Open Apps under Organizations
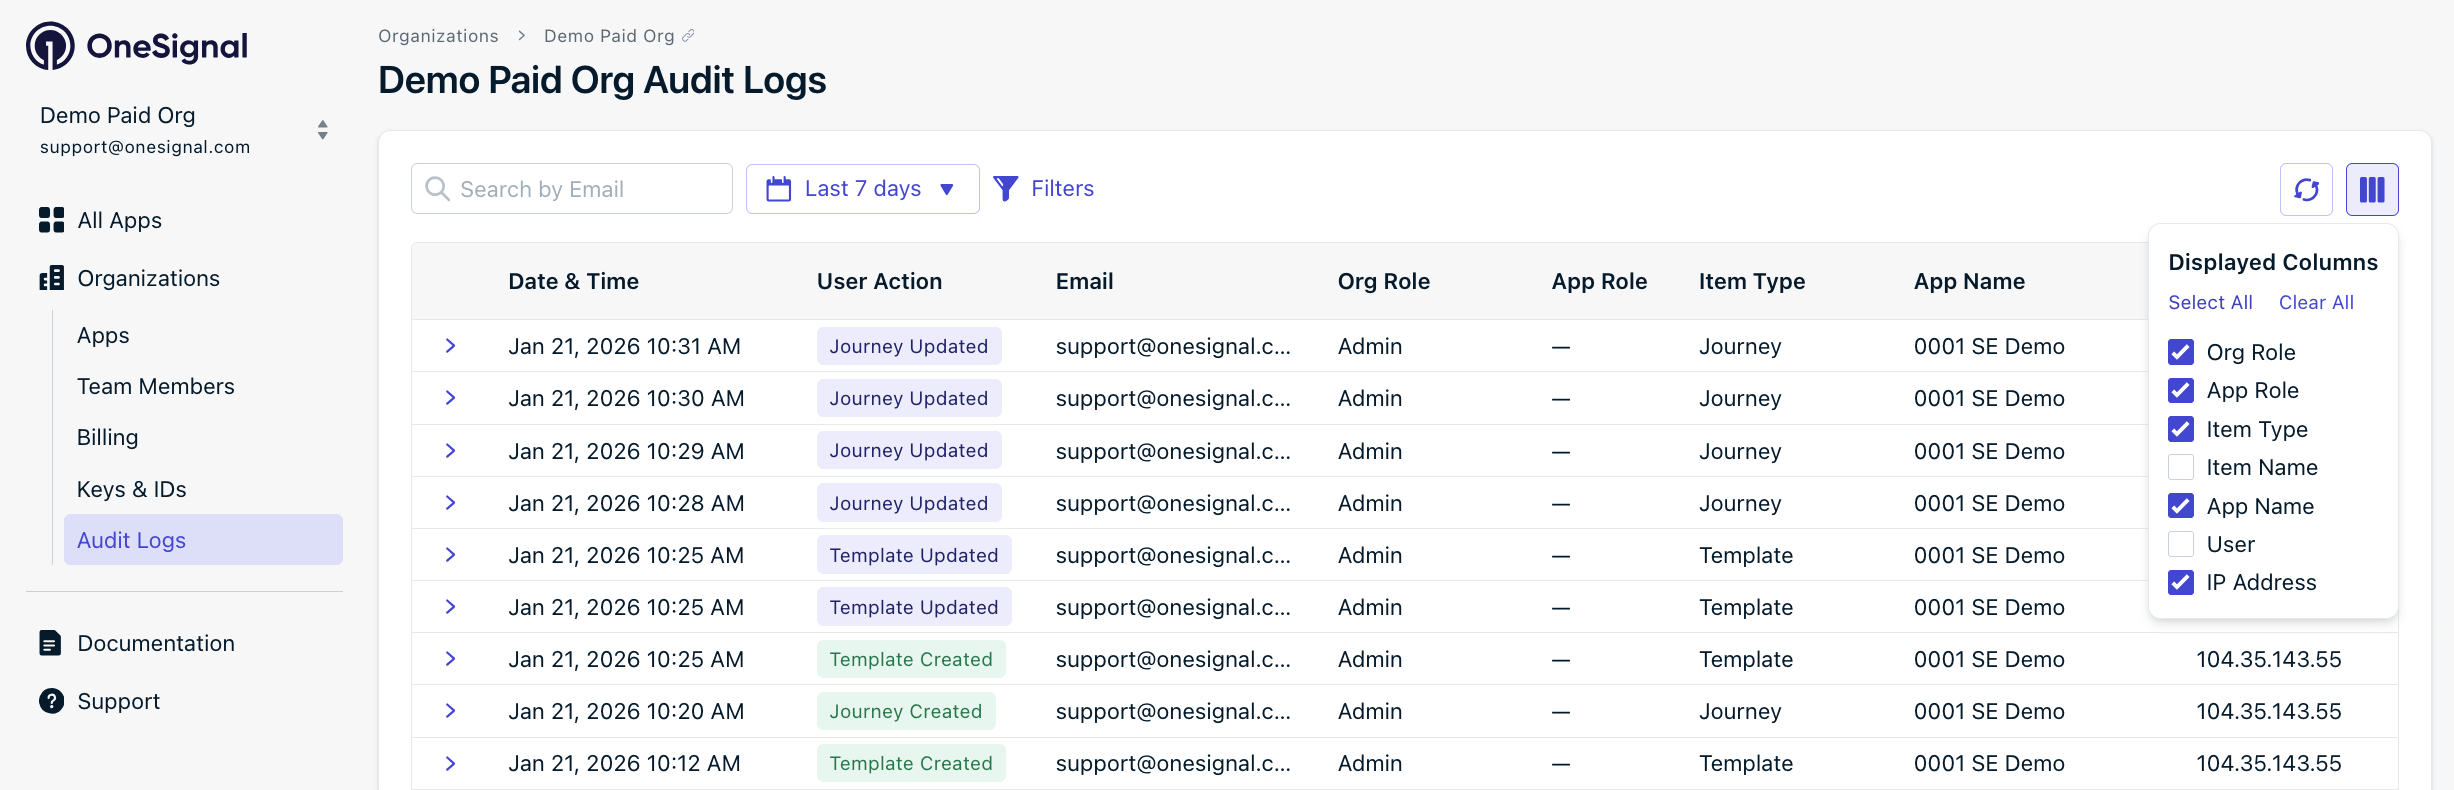Screen dimensions: 2454x790 click(x=103, y=336)
